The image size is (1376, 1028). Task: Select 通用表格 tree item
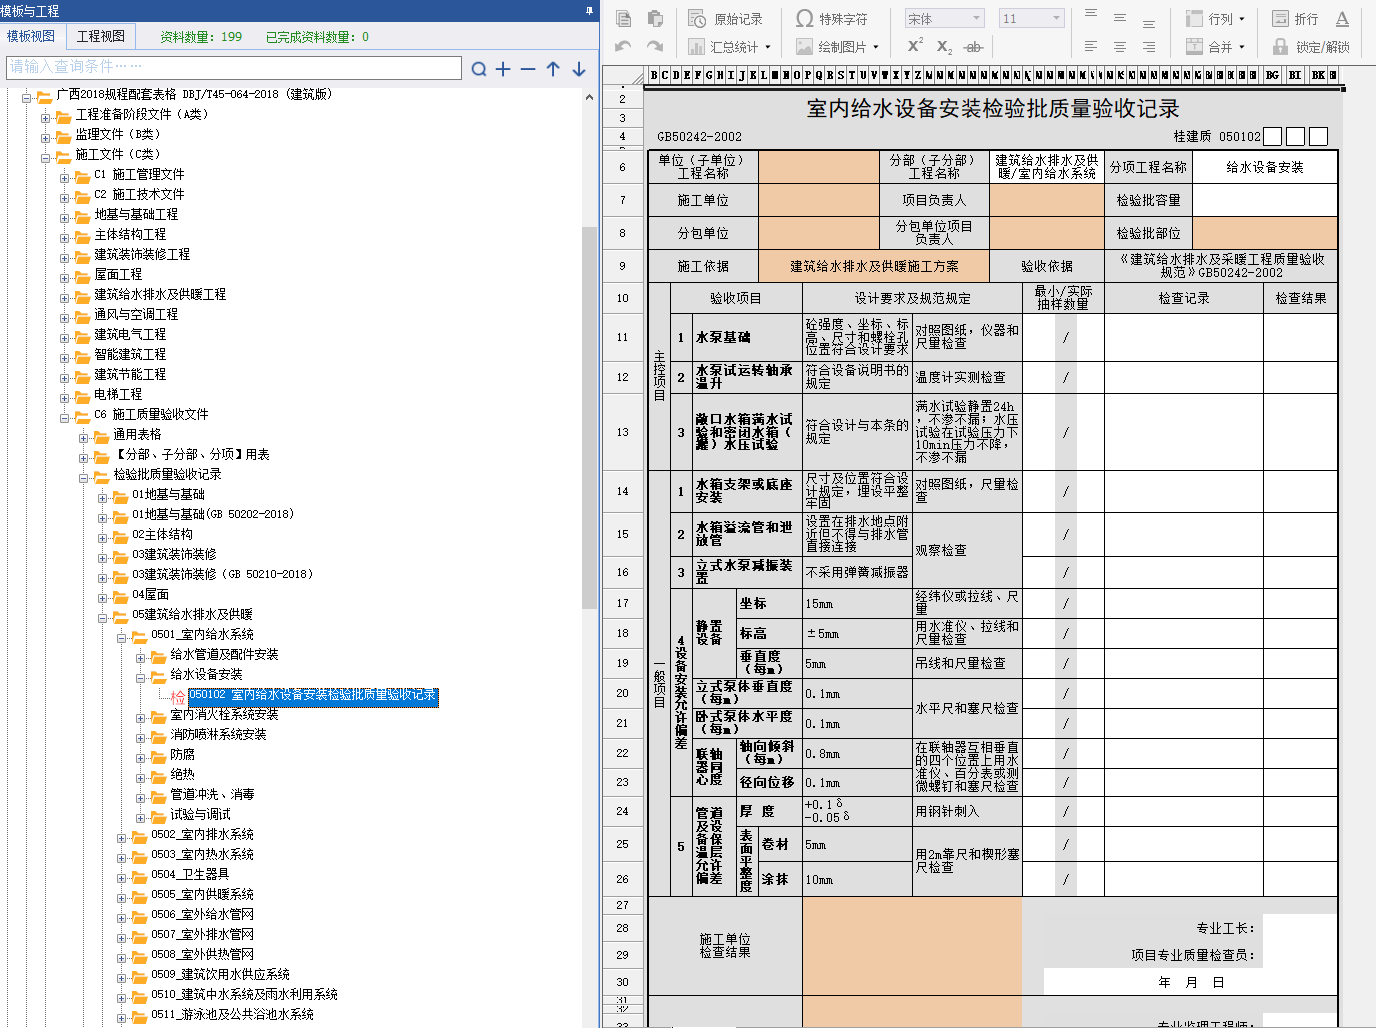pos(137,434)
